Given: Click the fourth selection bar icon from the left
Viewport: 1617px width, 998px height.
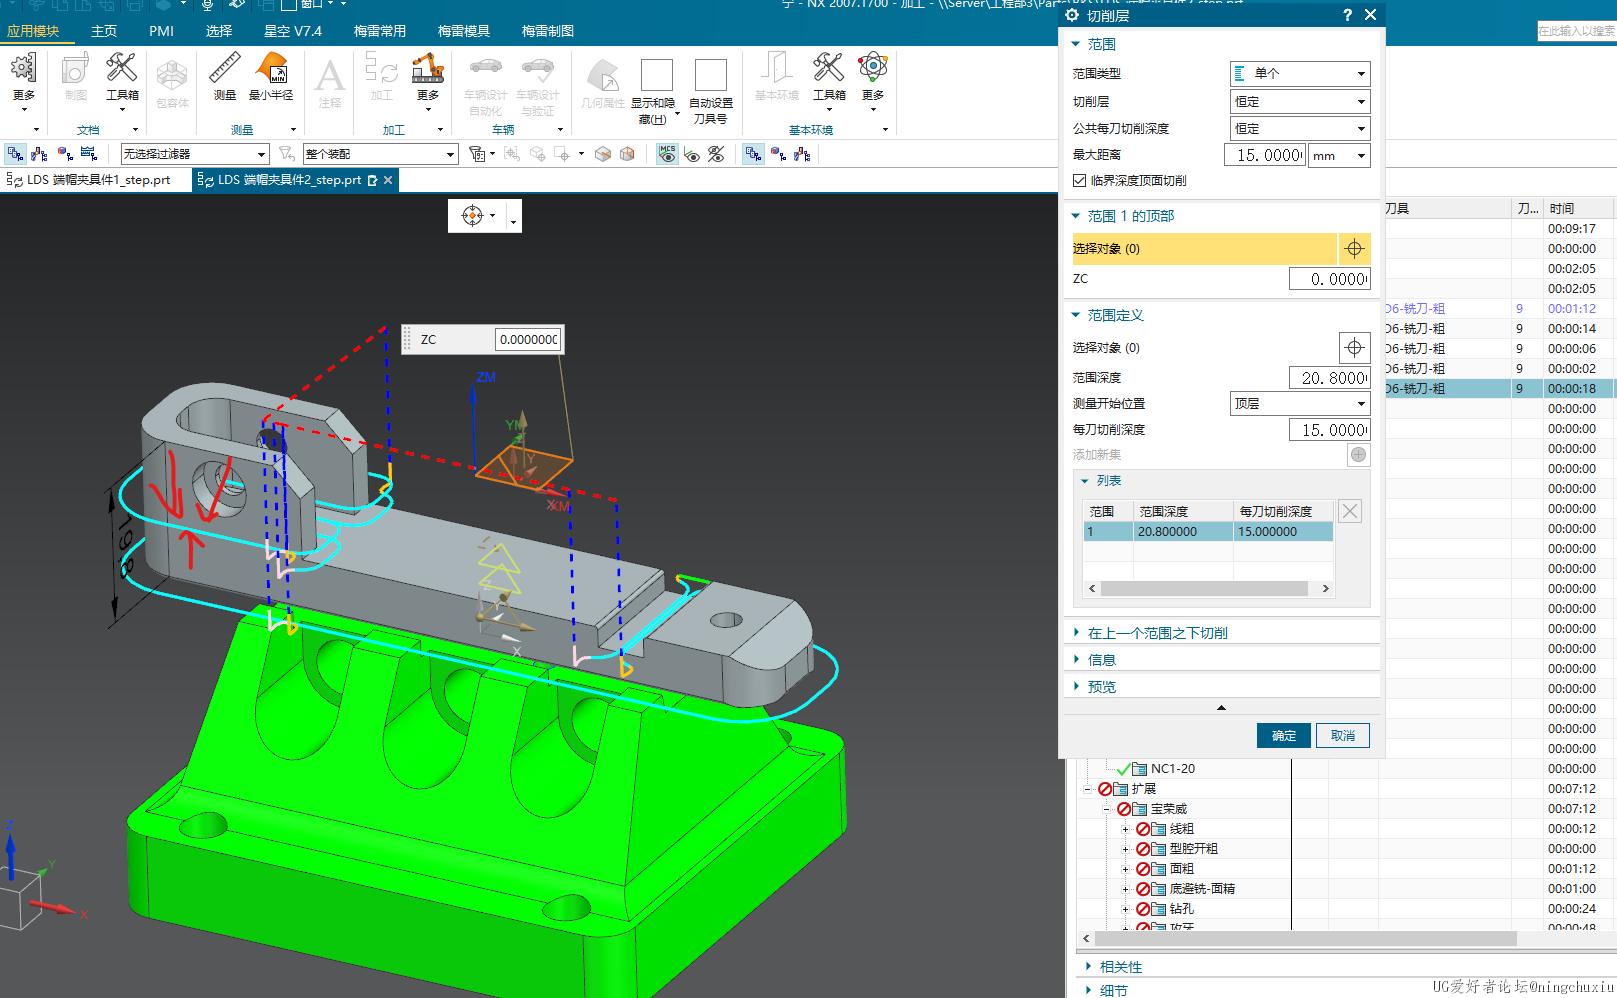Looking at the screenshot, I should coord(89,154).
